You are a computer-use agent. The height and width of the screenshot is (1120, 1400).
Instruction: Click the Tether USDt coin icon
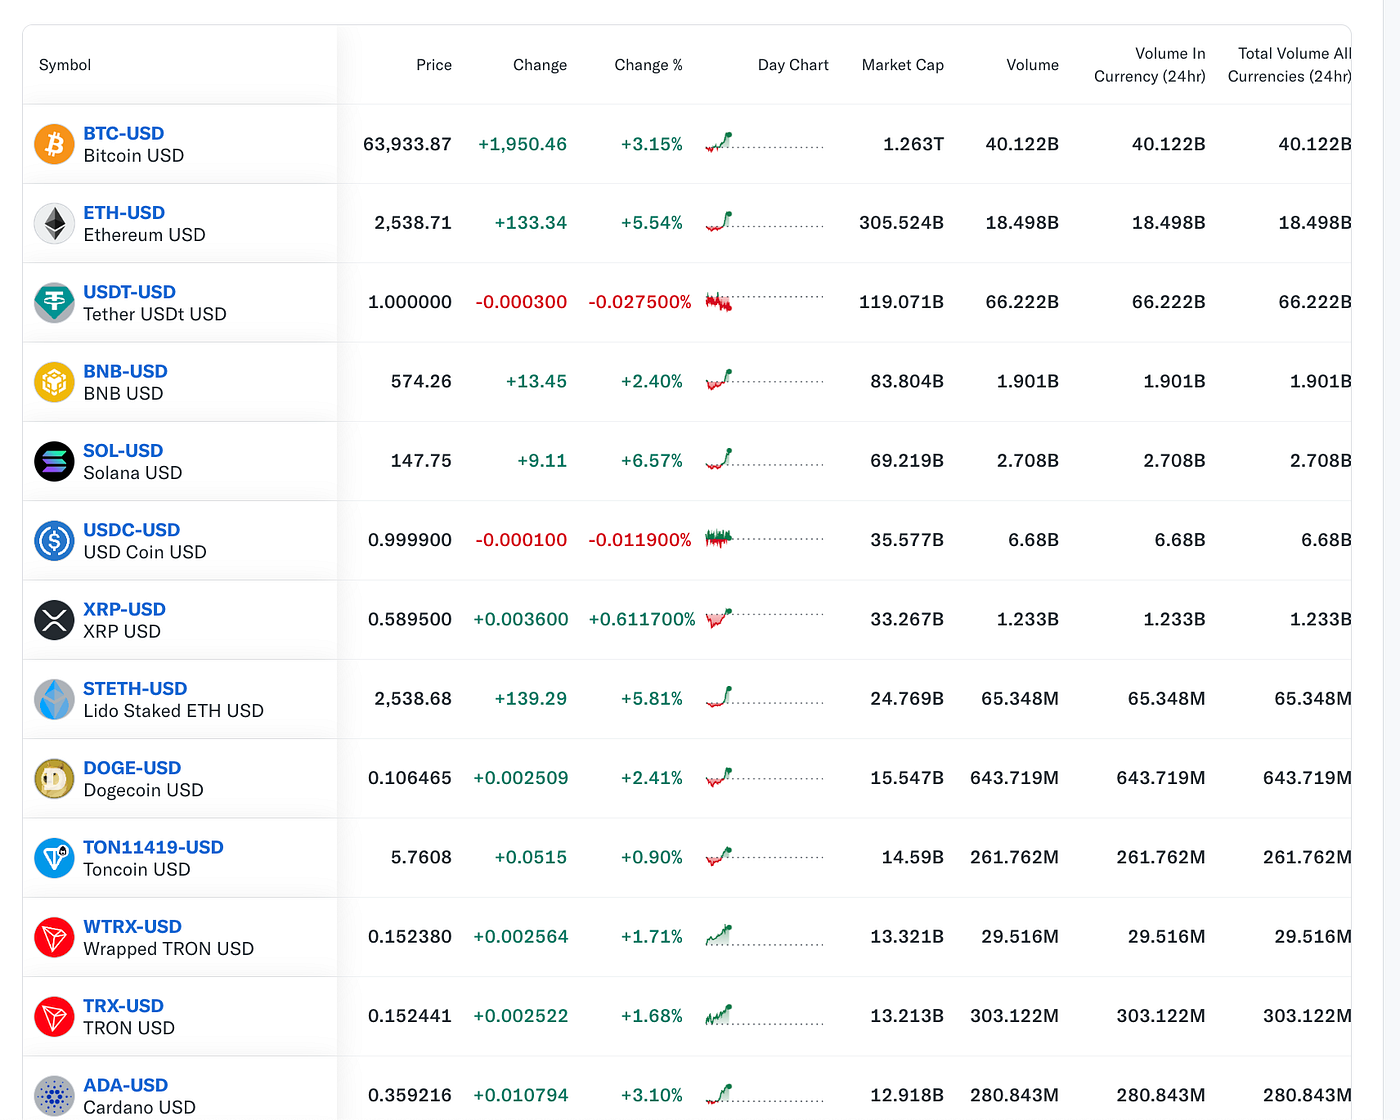point(54,302)
